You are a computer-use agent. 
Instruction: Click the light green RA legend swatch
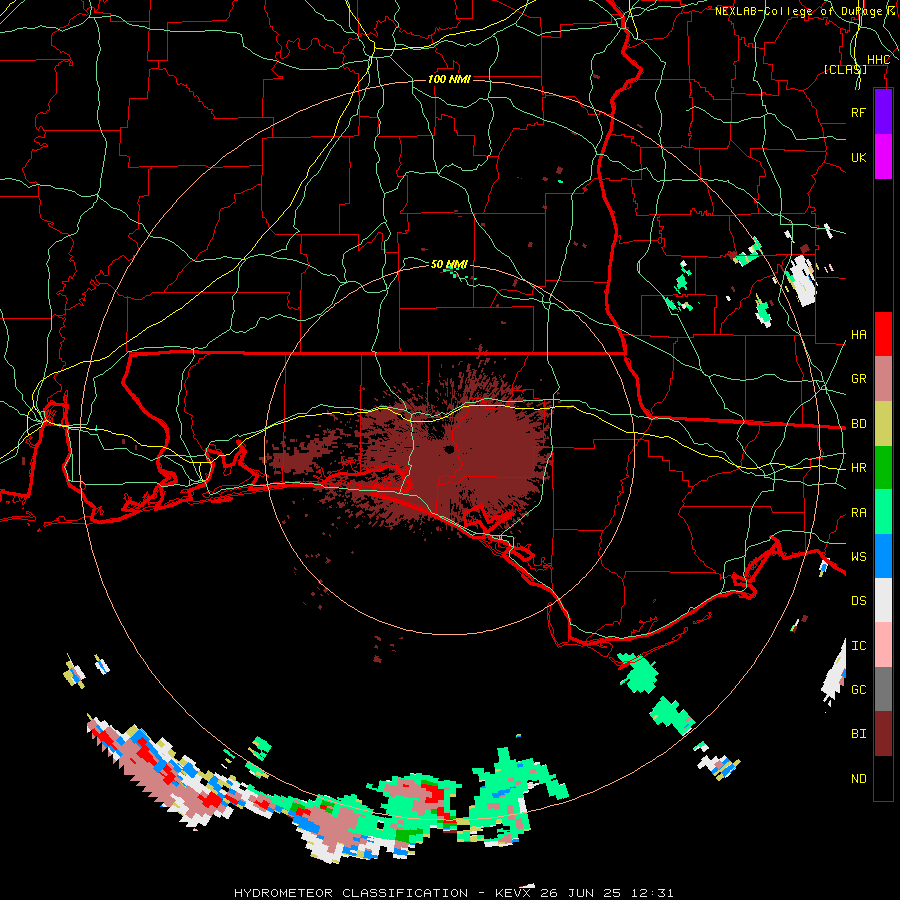tap(883, 512)
